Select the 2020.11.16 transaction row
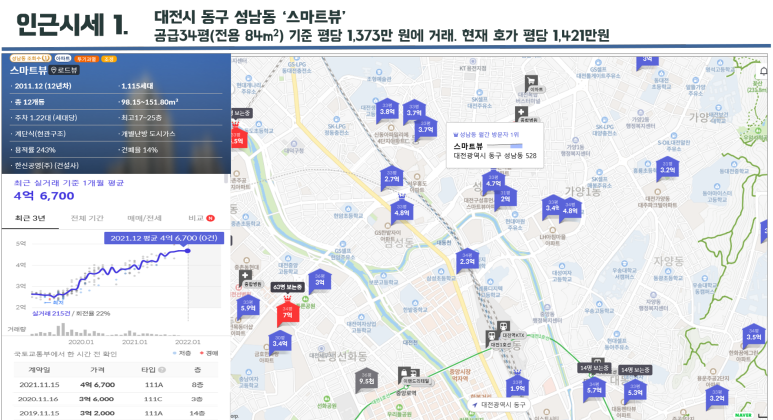773x420 pixels. pyautogui.click(x=115, y=399)
